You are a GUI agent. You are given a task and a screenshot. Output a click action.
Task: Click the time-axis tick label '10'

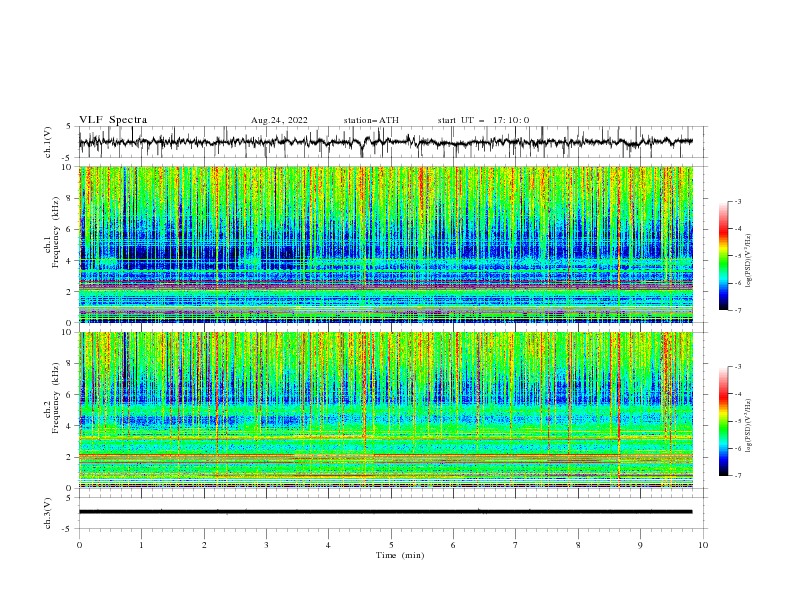(x=703, y=545)
